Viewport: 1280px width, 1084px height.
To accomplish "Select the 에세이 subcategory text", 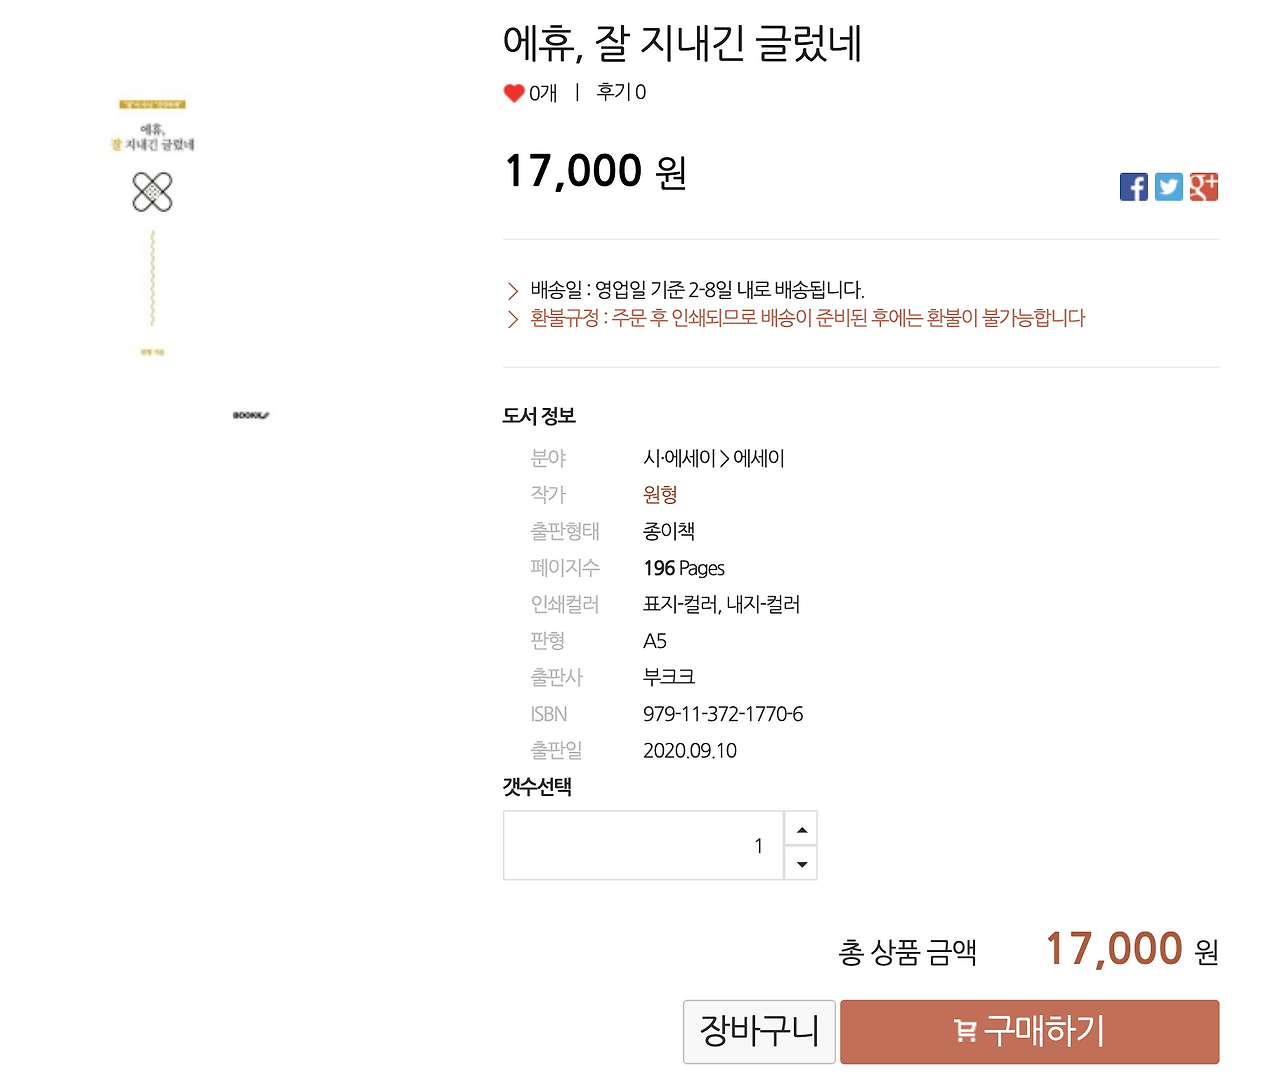I will point(759,459).
